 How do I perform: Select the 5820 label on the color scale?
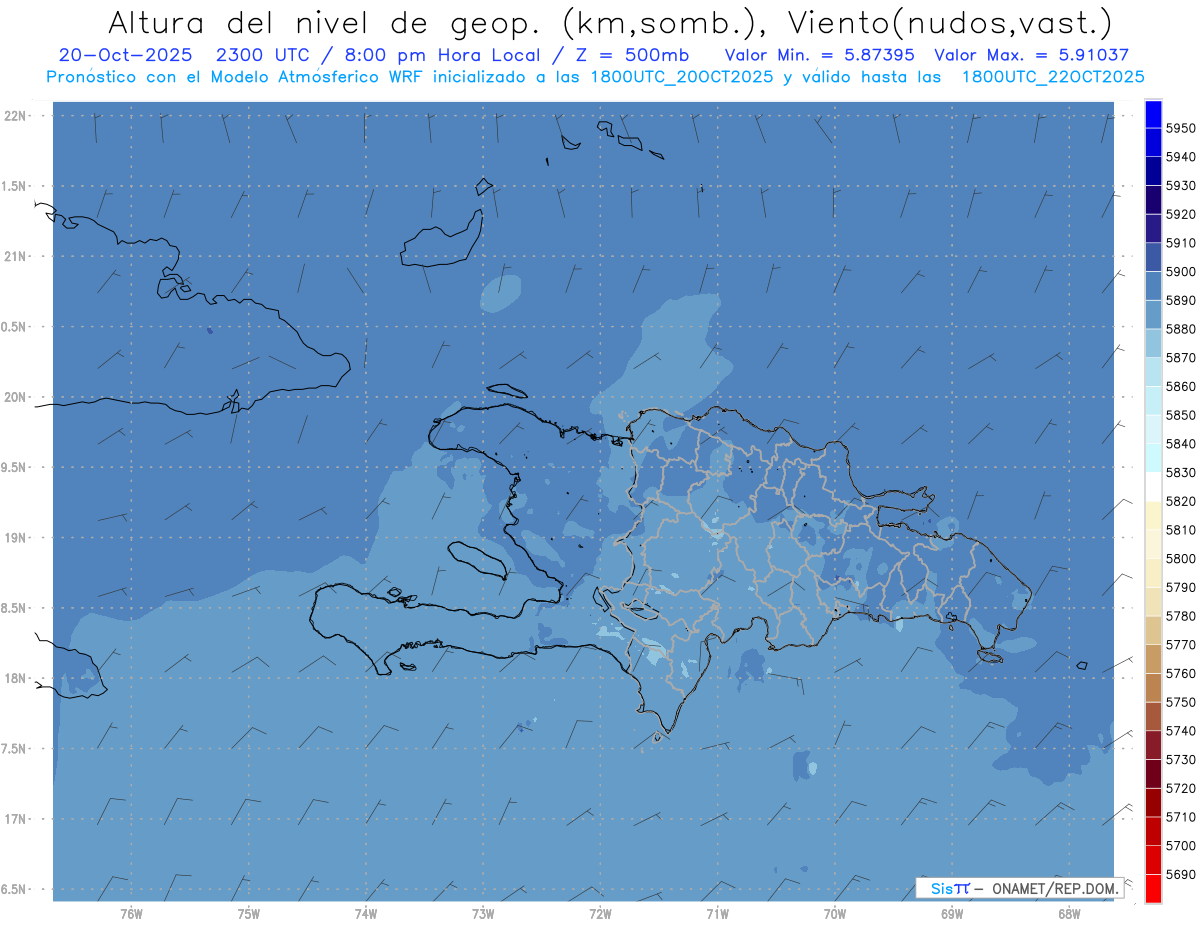tap(1180, 501)
